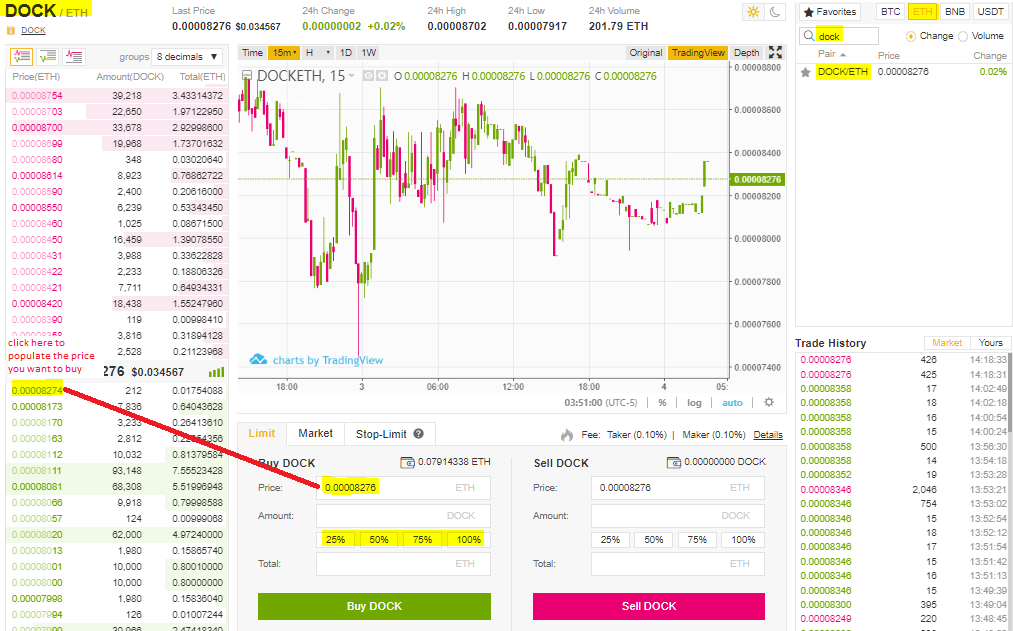Open chart settings gear icon
Screen dimensions: 1013x631
pyautogui.click(x=769, y=402)
